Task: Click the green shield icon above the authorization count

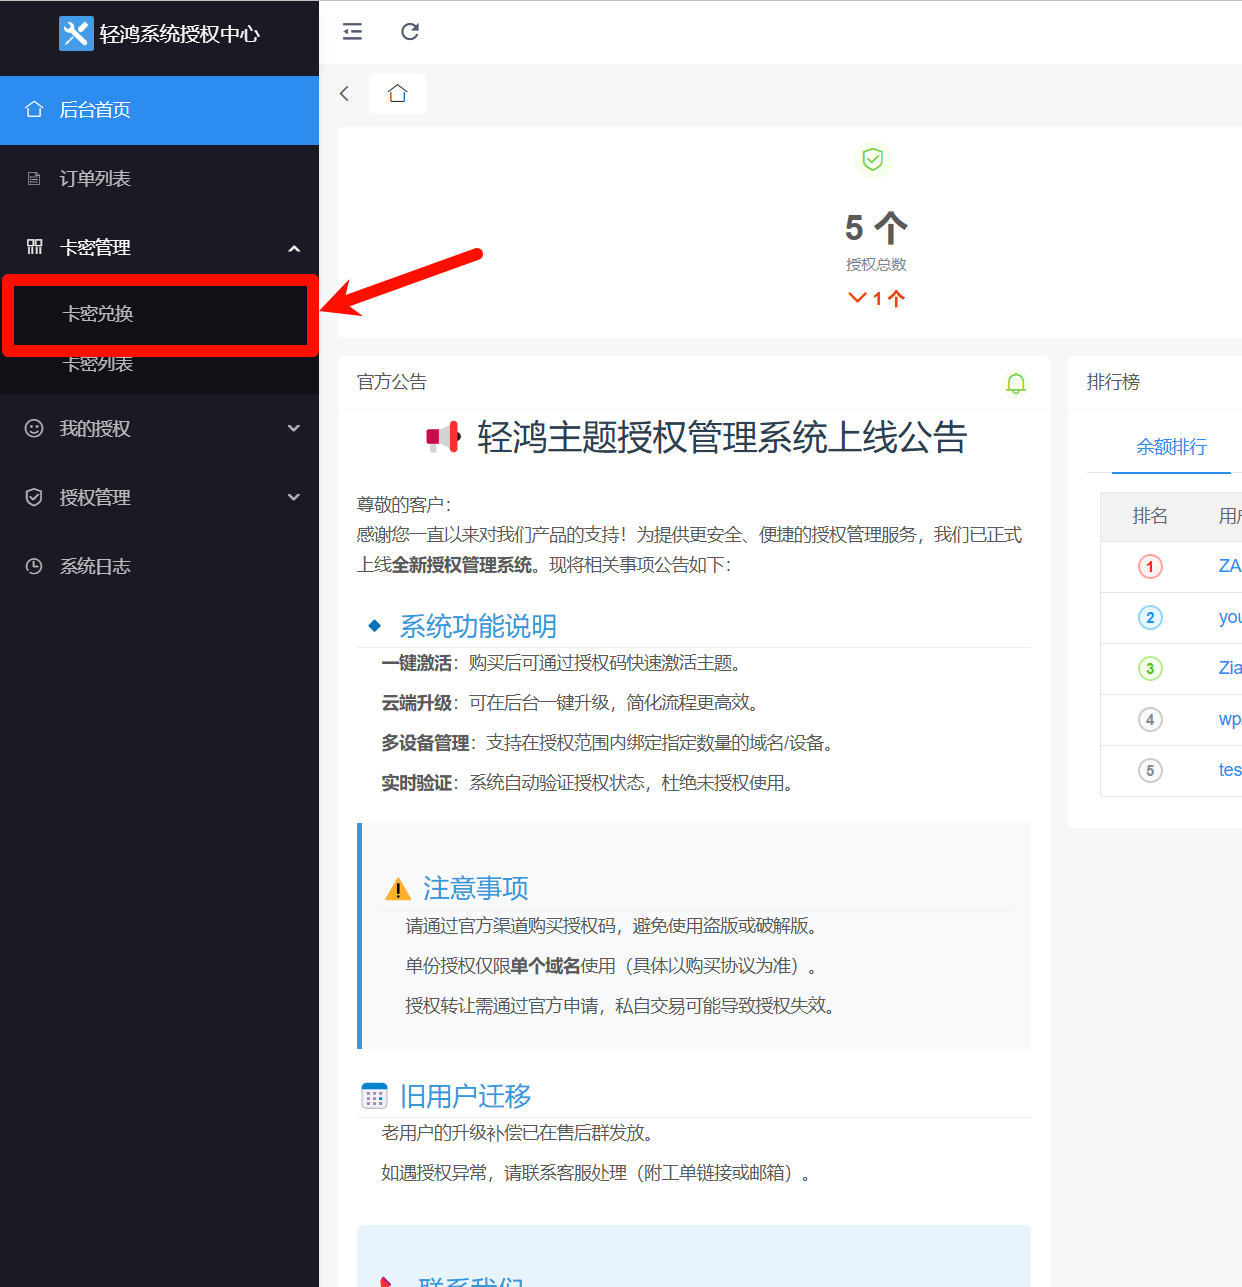Action: (x=873, y=160)
